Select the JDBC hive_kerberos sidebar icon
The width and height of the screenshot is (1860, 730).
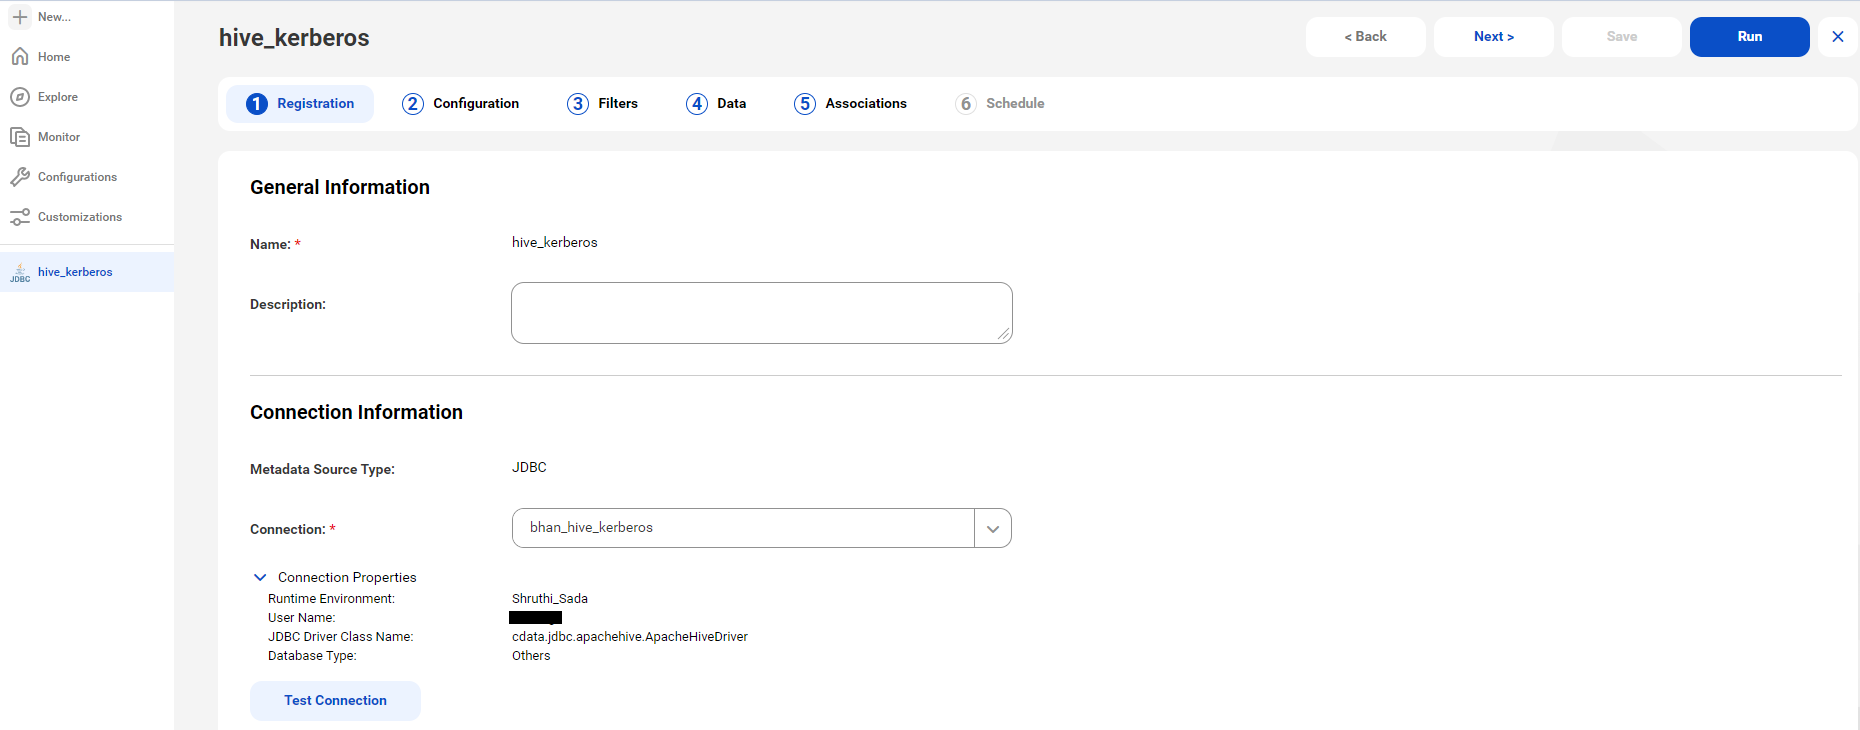(20, 272)
